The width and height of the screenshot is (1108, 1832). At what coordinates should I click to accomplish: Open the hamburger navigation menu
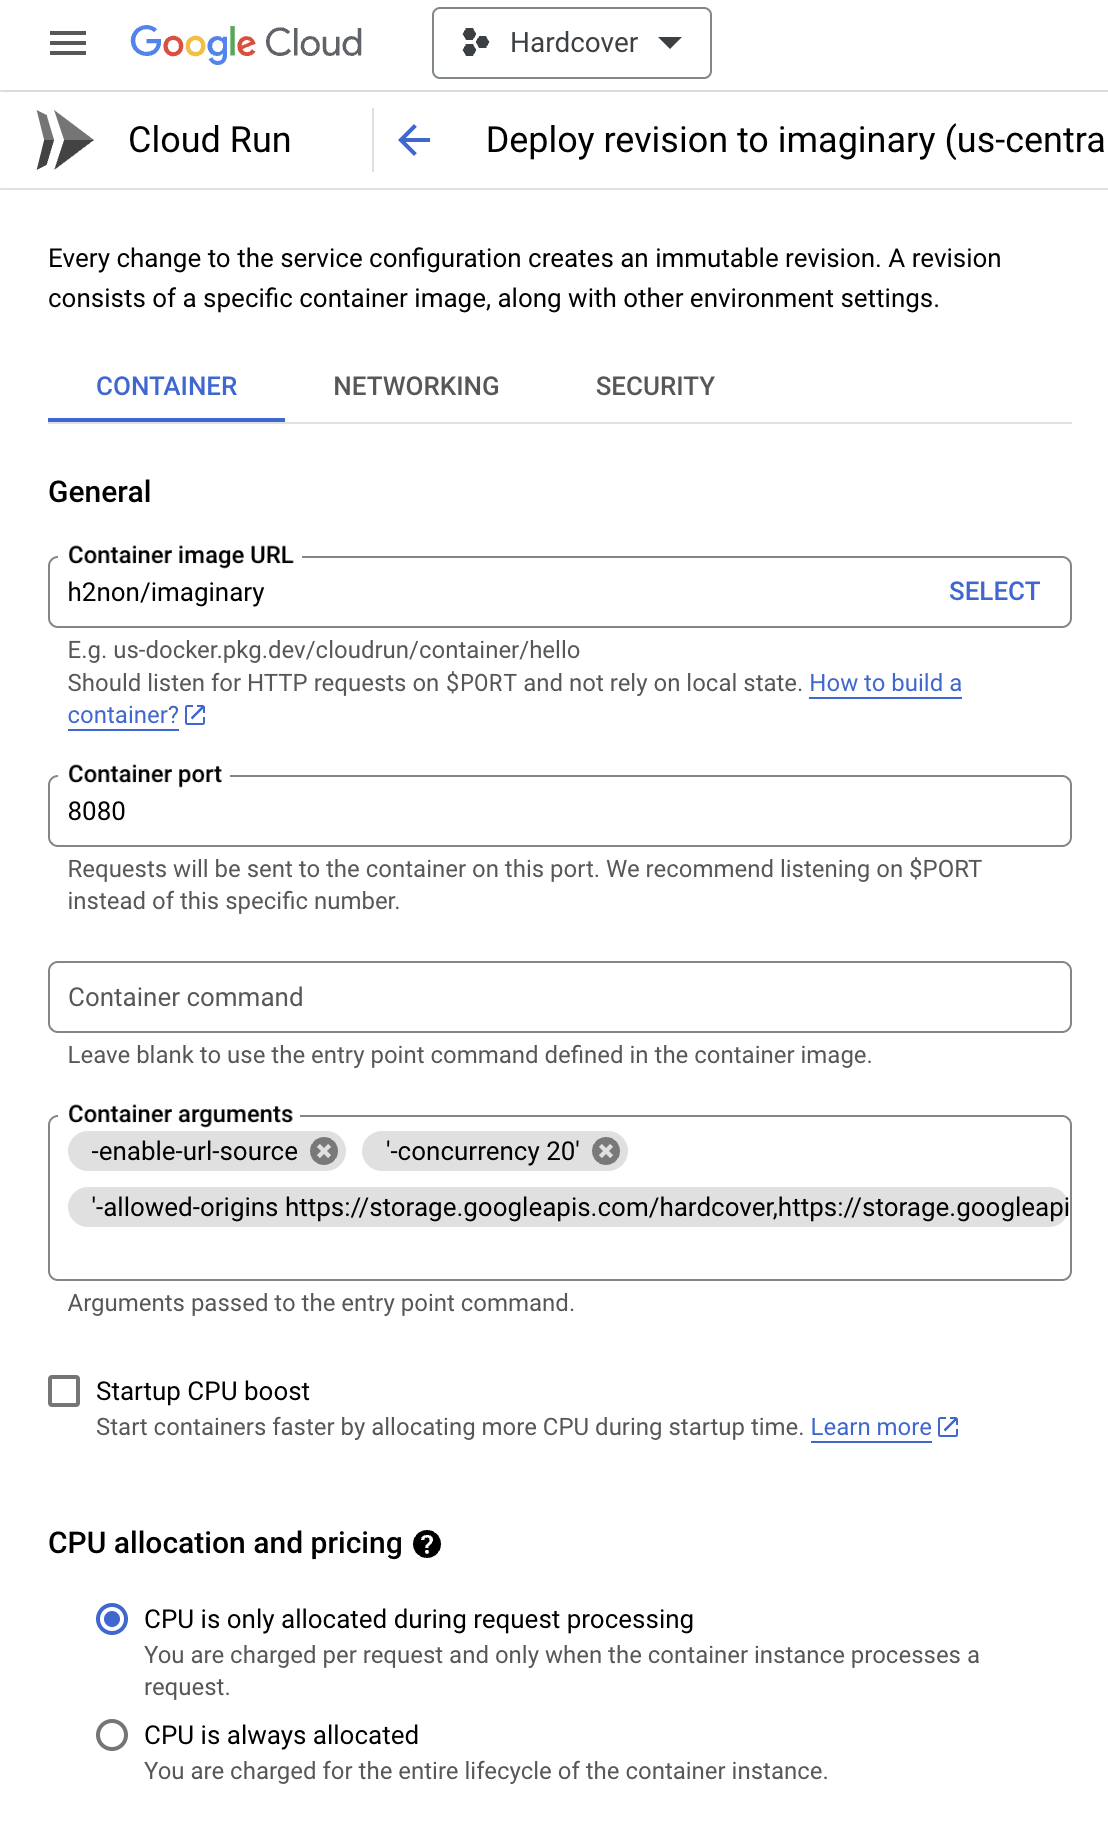point(68,43)
